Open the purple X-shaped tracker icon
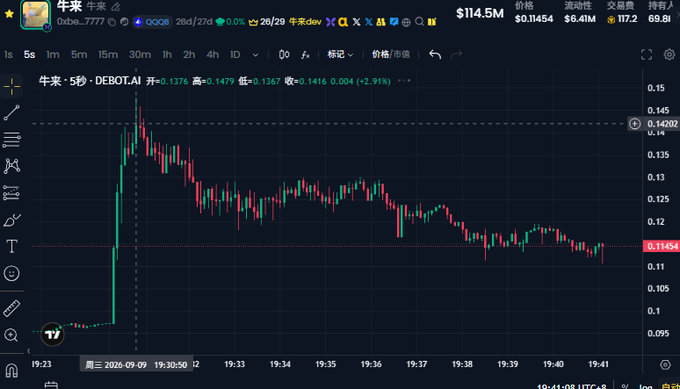The image size is (680, 389). coord(330,22)
